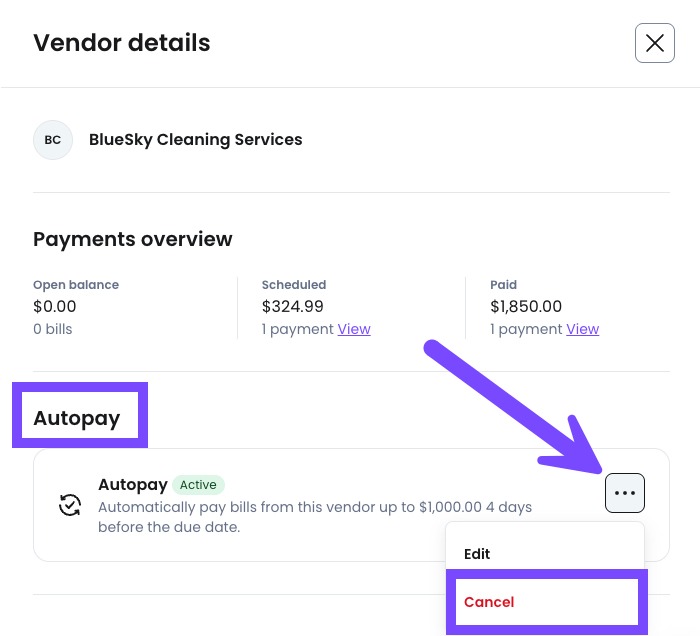Click the Open balance label

click(76, 285)
